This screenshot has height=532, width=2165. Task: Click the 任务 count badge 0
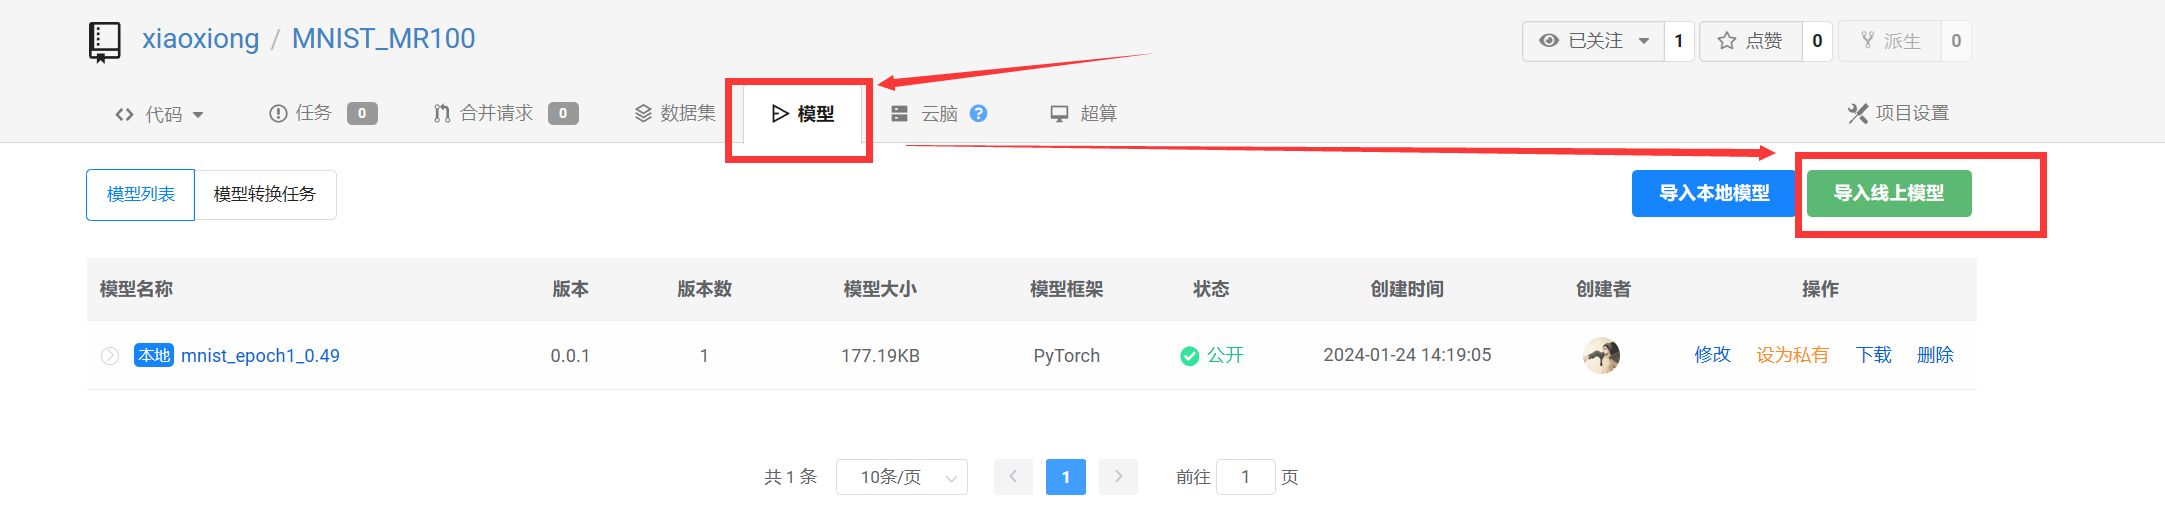362,113
